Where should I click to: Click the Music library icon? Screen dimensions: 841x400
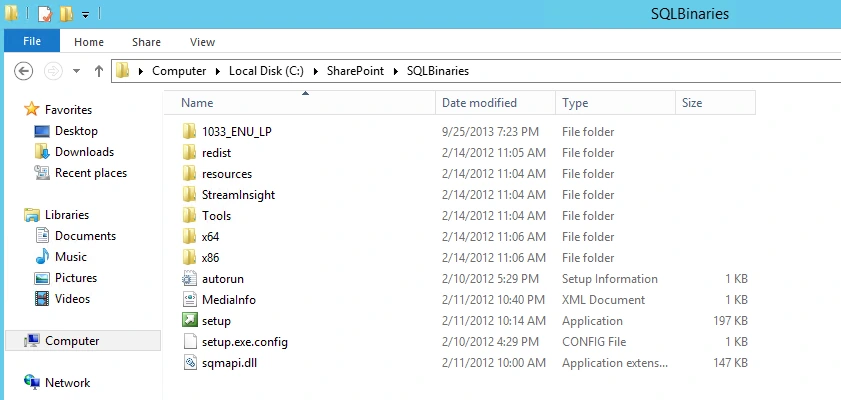[42, 256]
